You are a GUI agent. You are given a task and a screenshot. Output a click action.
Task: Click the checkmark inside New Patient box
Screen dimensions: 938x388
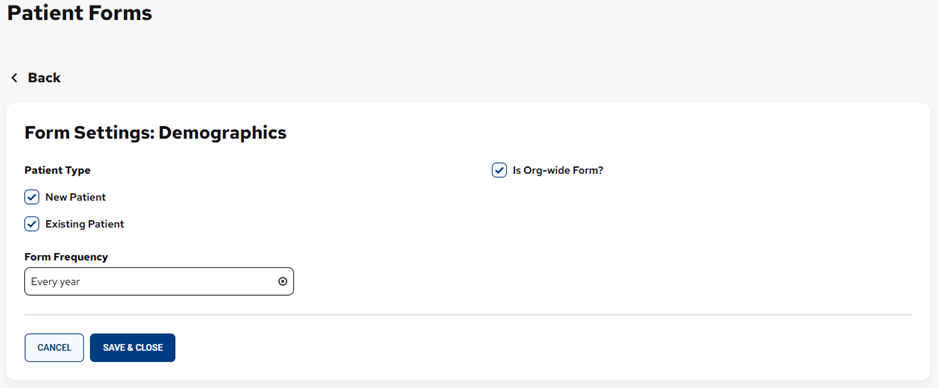coord(32,197)
